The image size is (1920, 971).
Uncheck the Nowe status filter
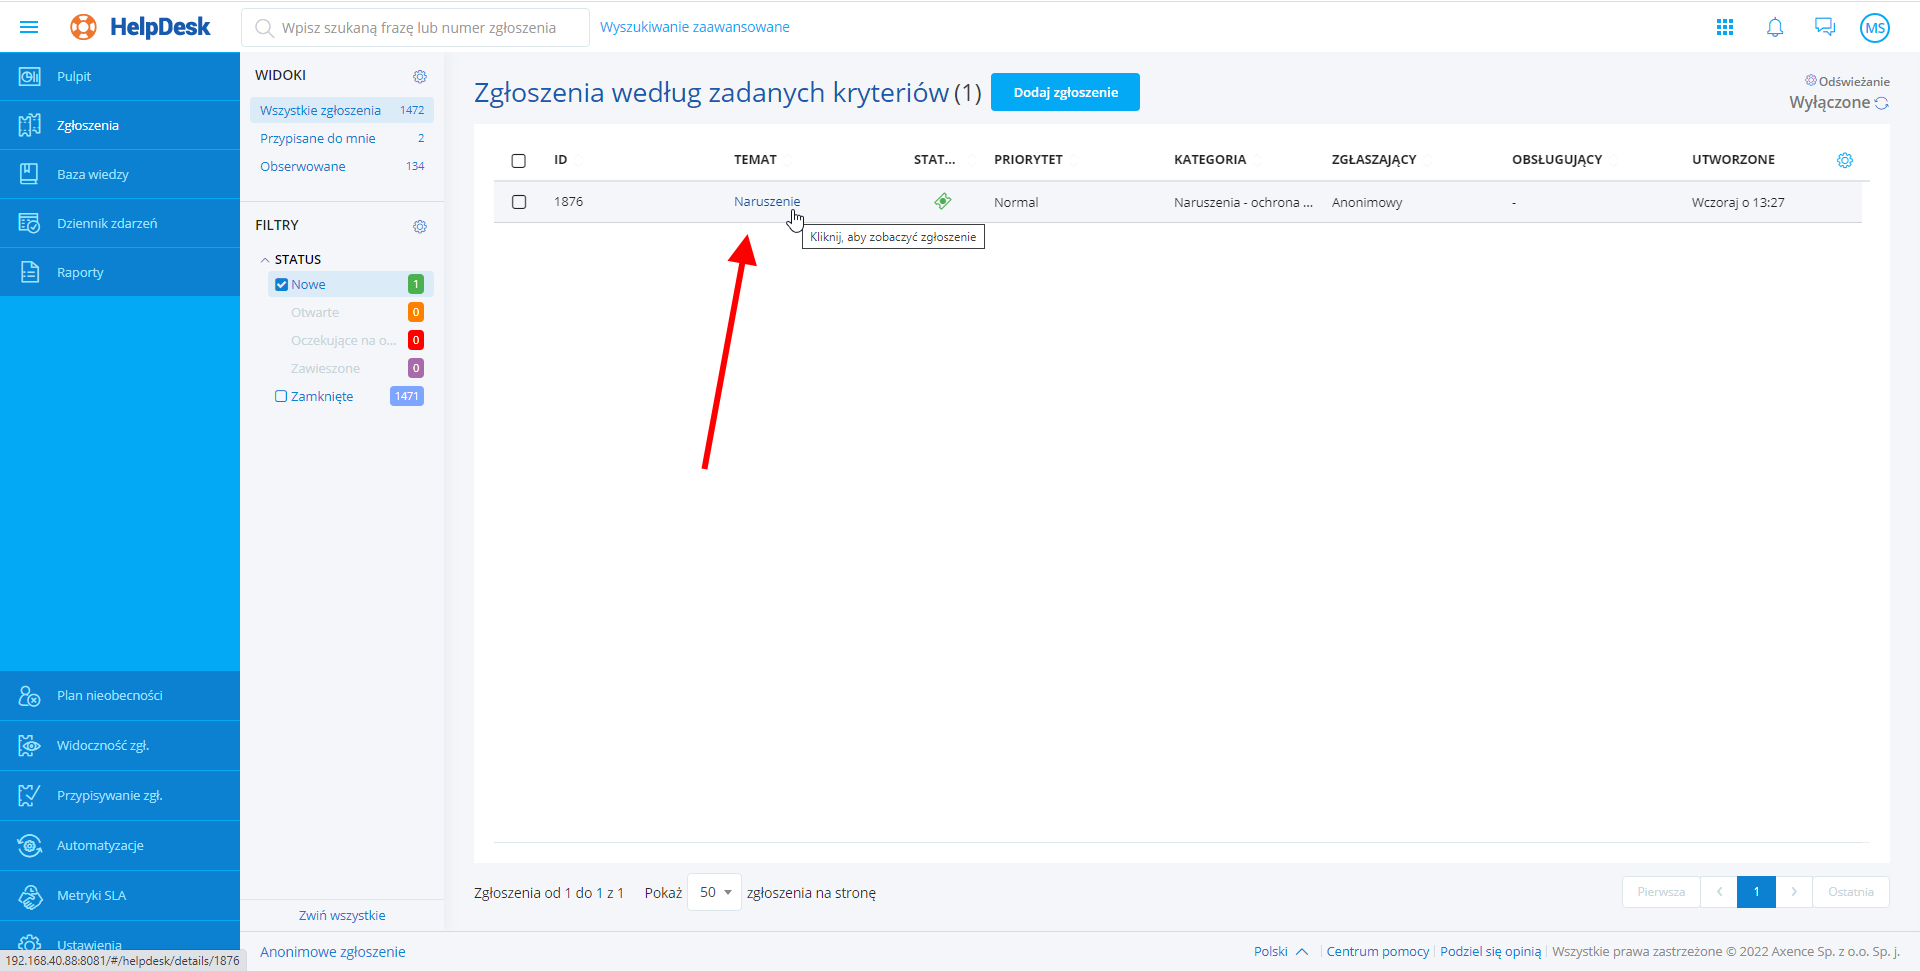[281, 285]
